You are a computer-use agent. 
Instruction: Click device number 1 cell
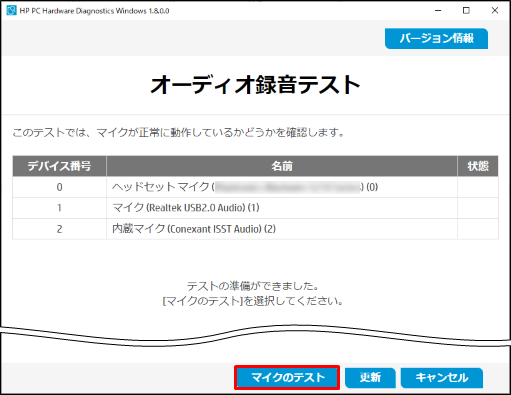coord(59,208)
